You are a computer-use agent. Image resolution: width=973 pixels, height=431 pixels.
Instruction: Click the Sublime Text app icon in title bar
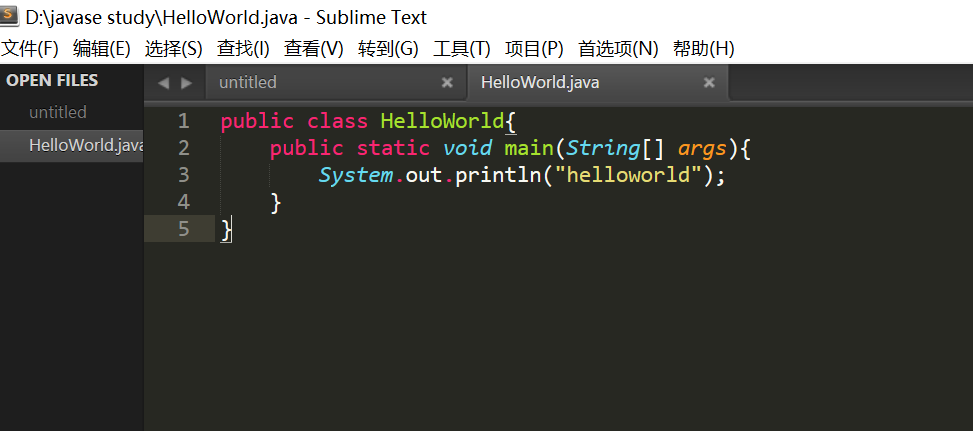[10, 17]
